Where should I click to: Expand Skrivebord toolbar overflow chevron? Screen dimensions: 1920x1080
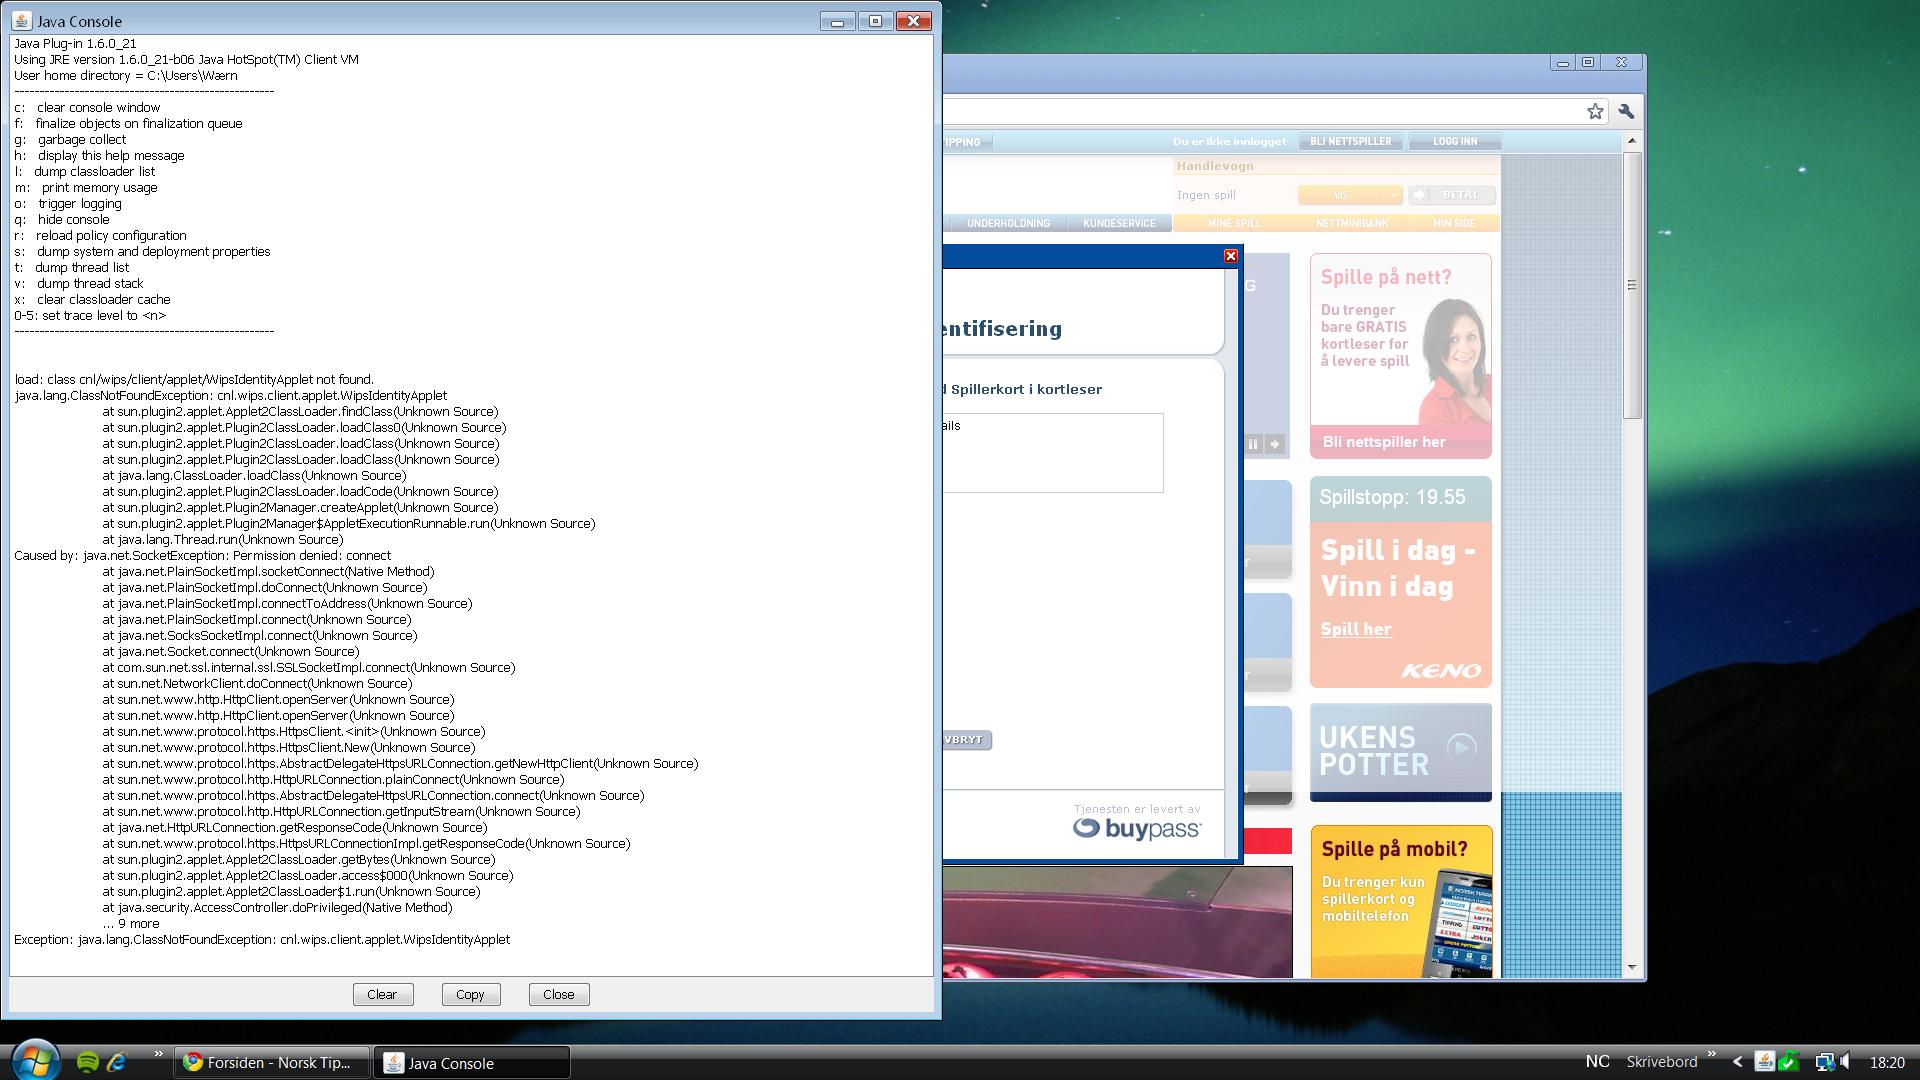1711,1054
